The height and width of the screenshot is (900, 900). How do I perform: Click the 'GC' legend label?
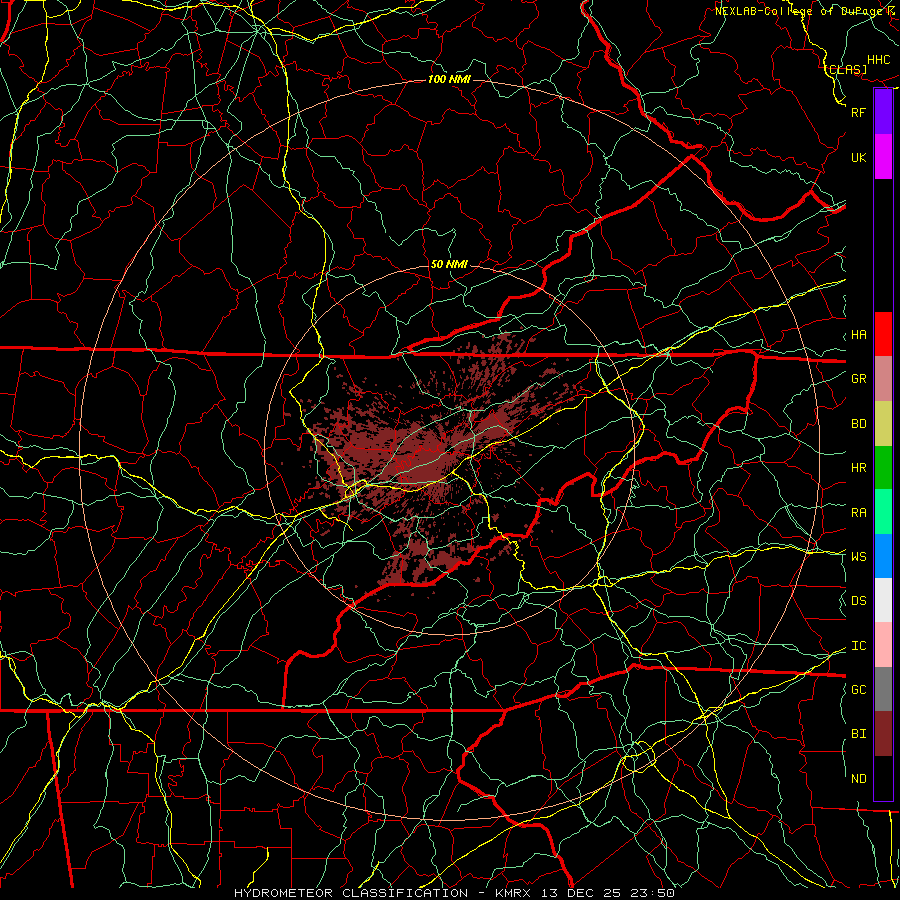859,690
